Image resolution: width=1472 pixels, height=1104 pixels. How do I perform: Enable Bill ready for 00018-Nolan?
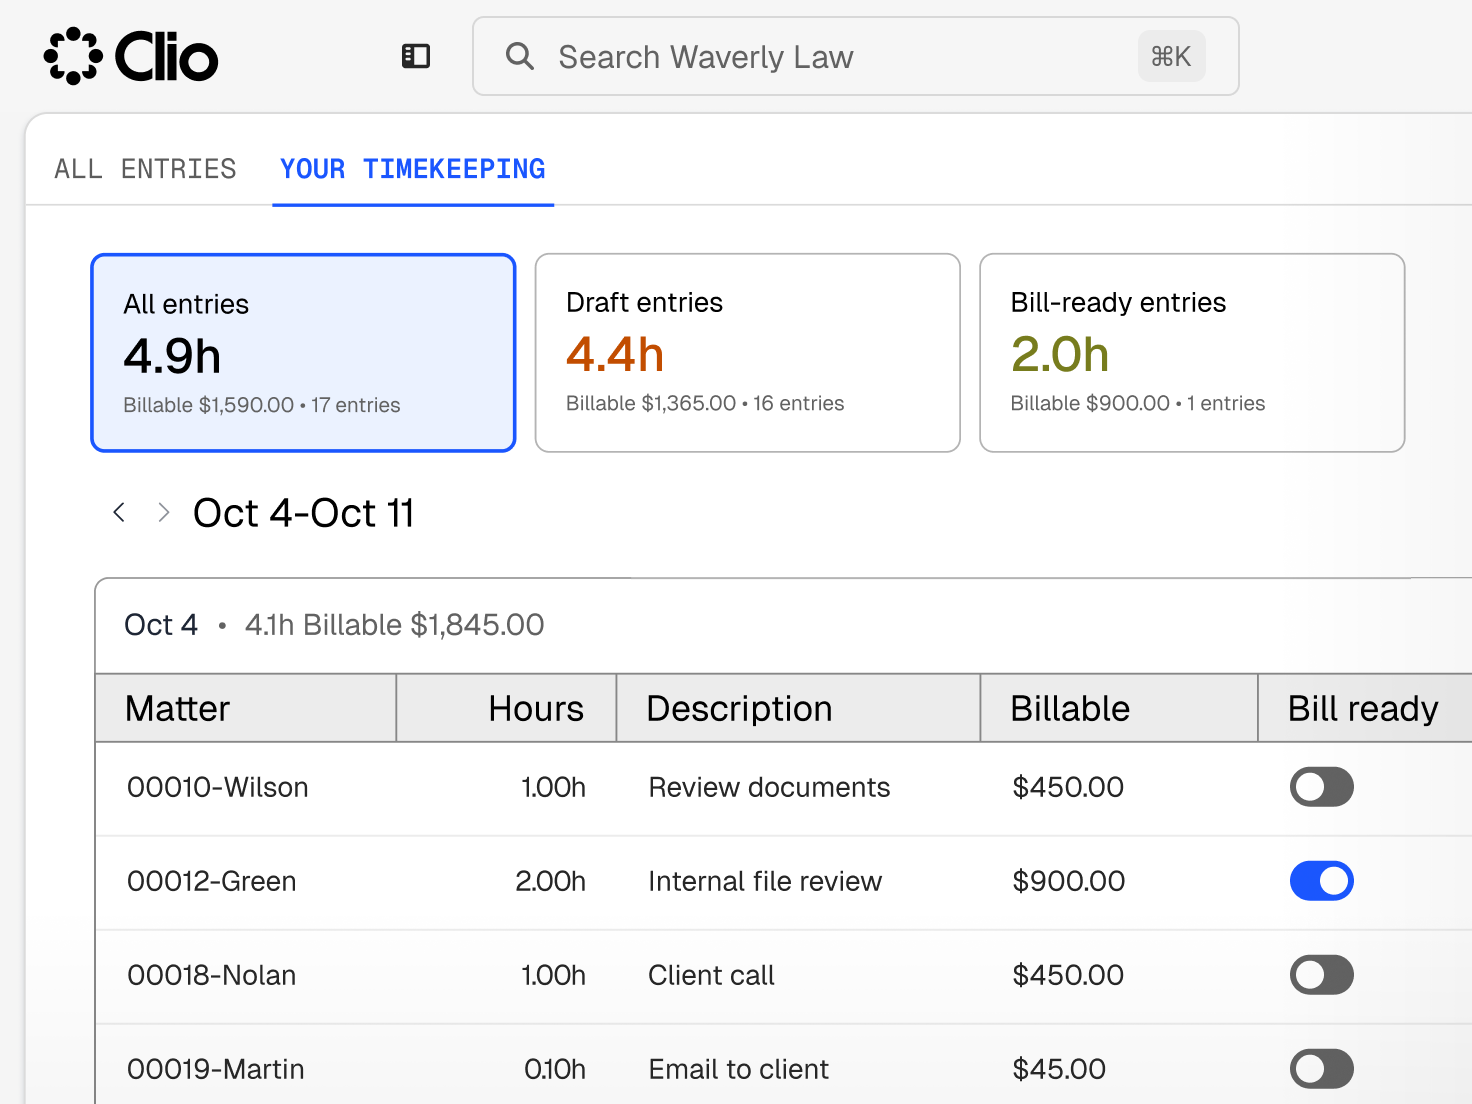[x=1321, y=975]
